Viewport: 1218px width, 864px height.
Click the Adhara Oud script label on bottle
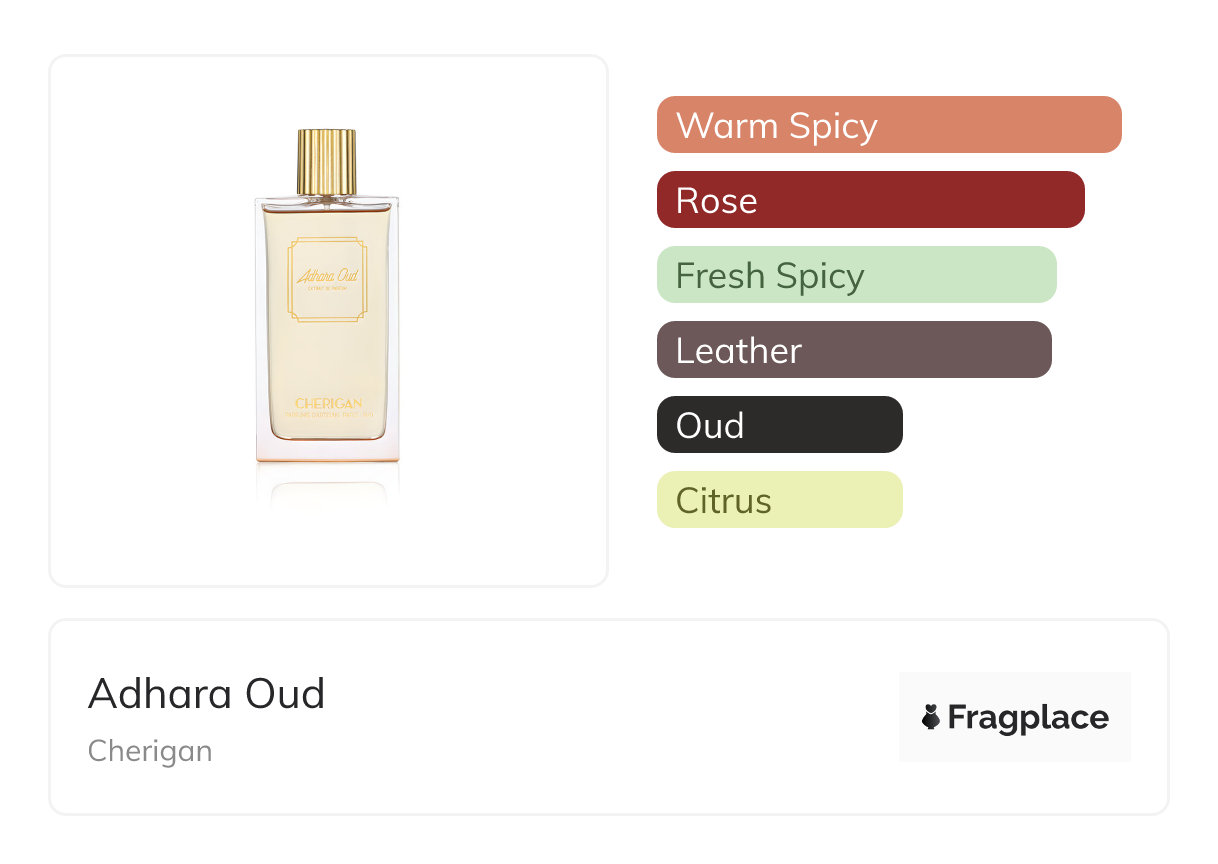[327, 274]
